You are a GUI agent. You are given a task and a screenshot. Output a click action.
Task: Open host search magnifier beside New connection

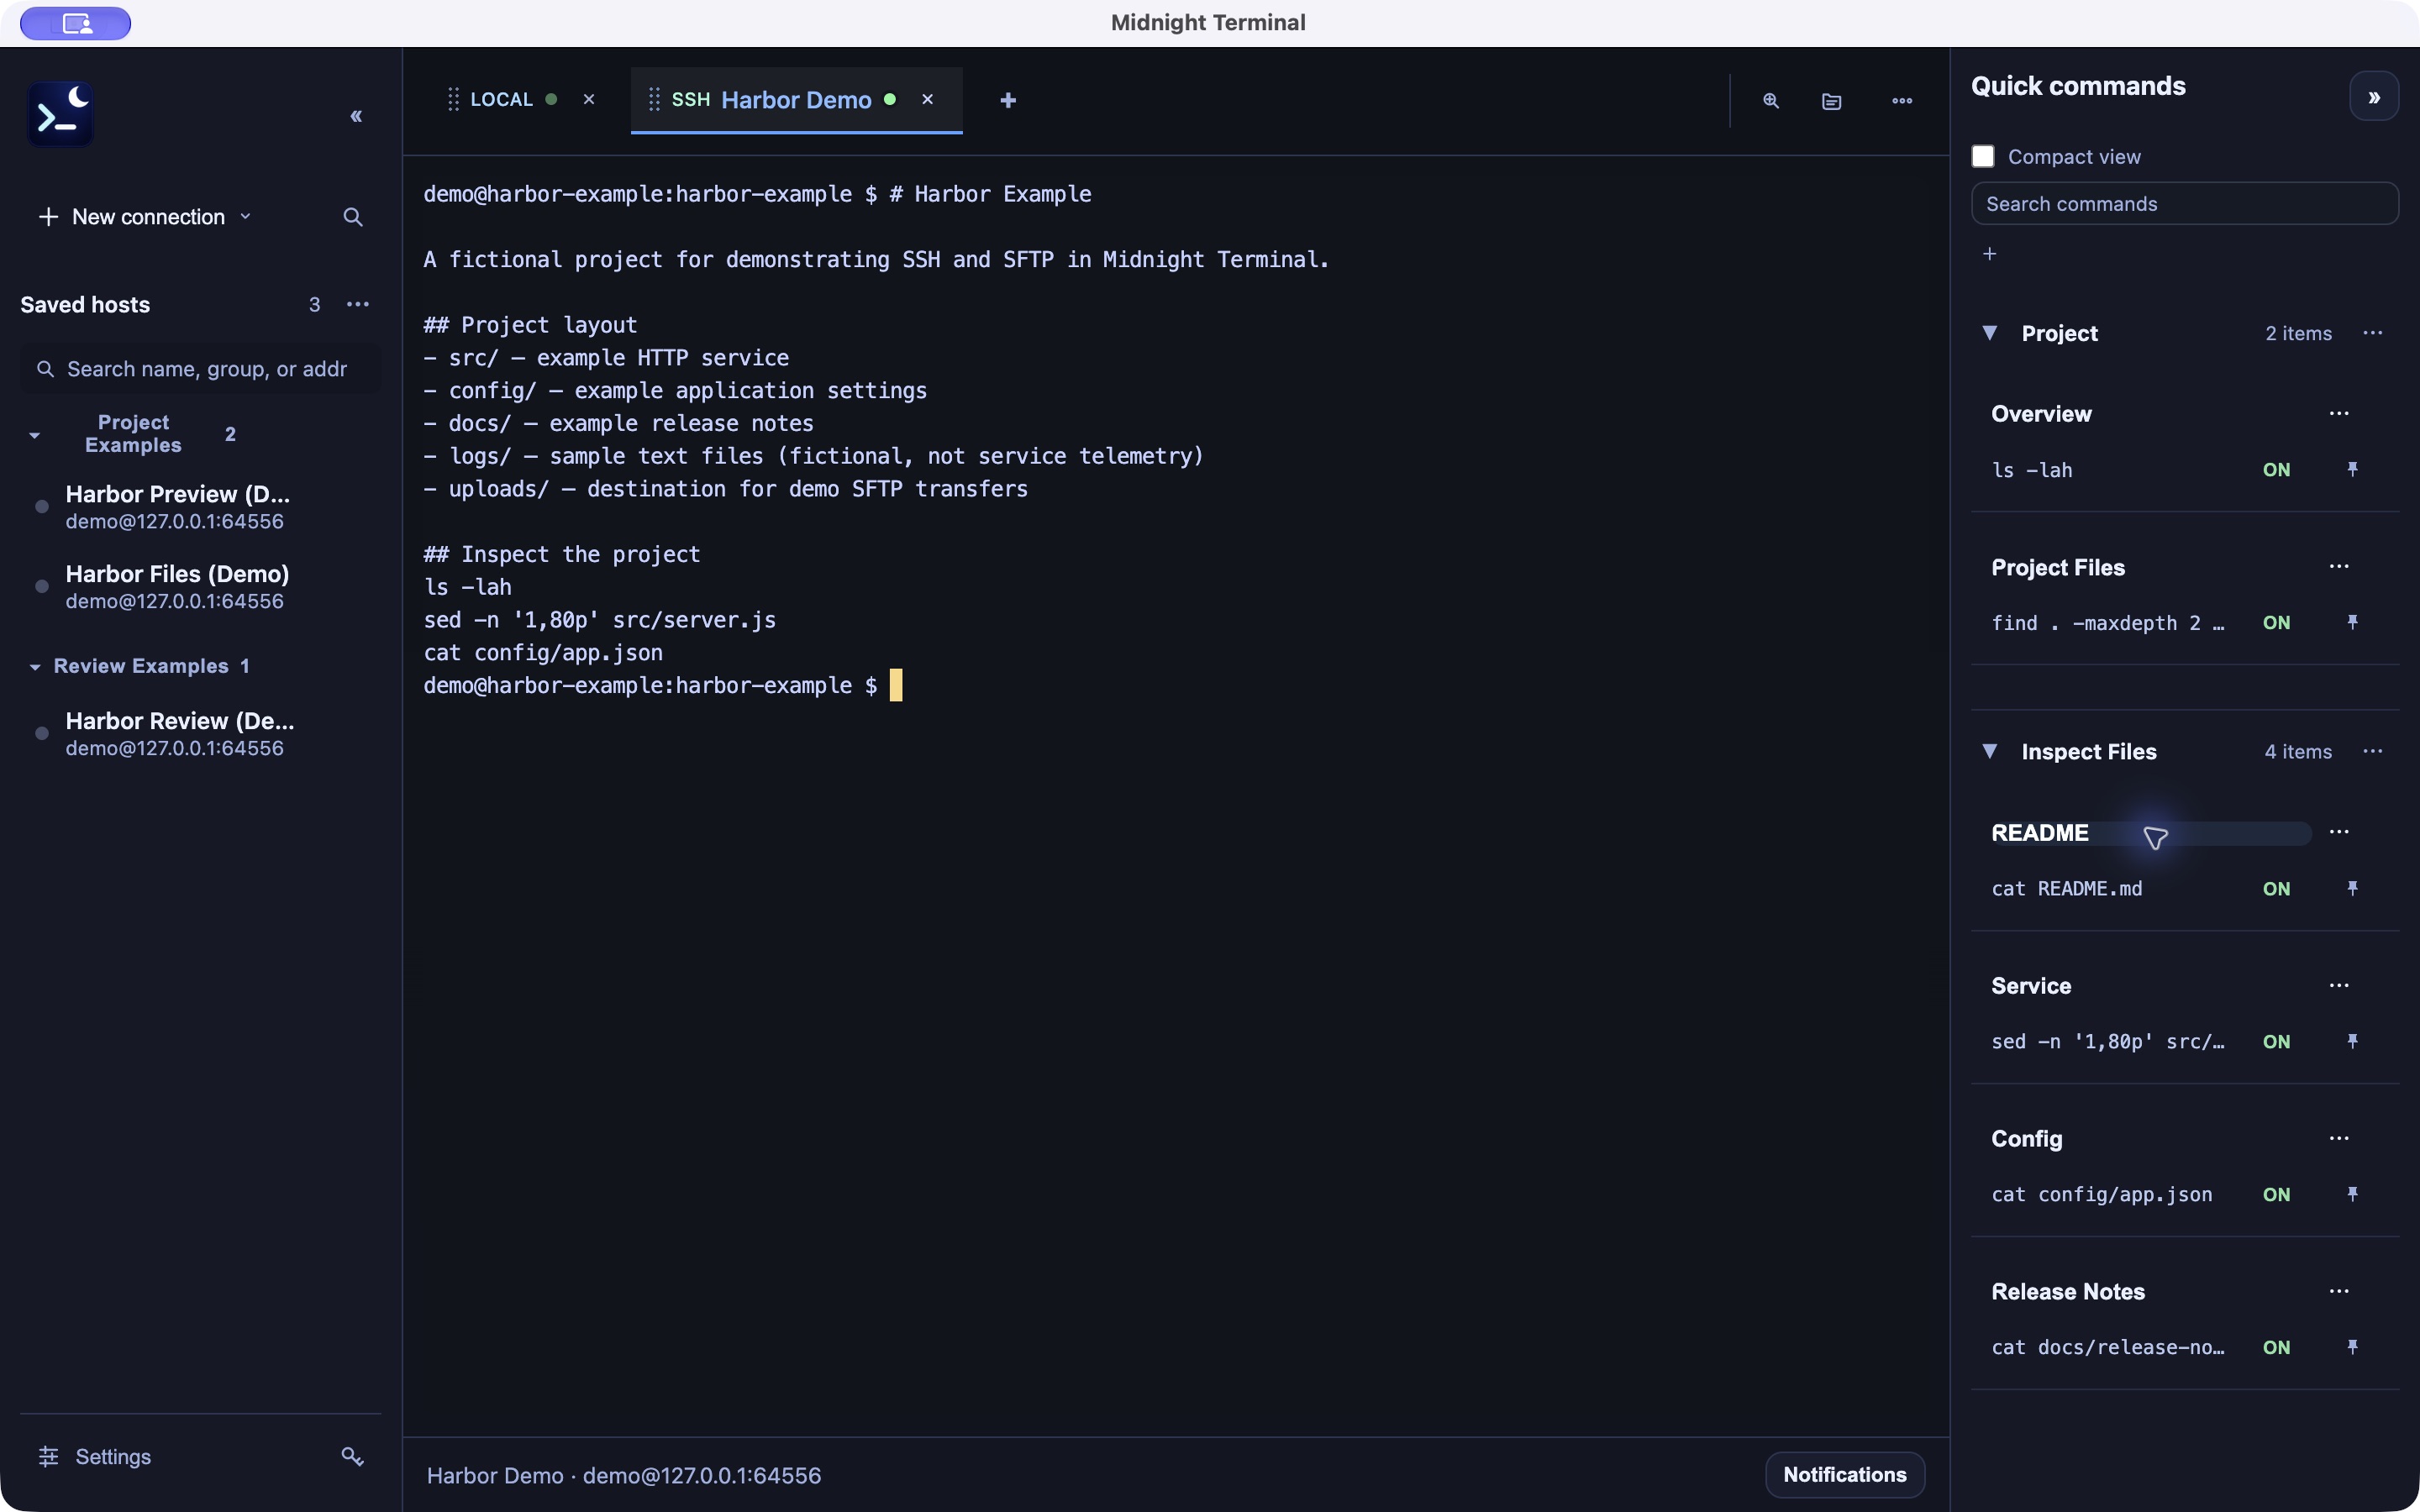click(x=352, y=217)
